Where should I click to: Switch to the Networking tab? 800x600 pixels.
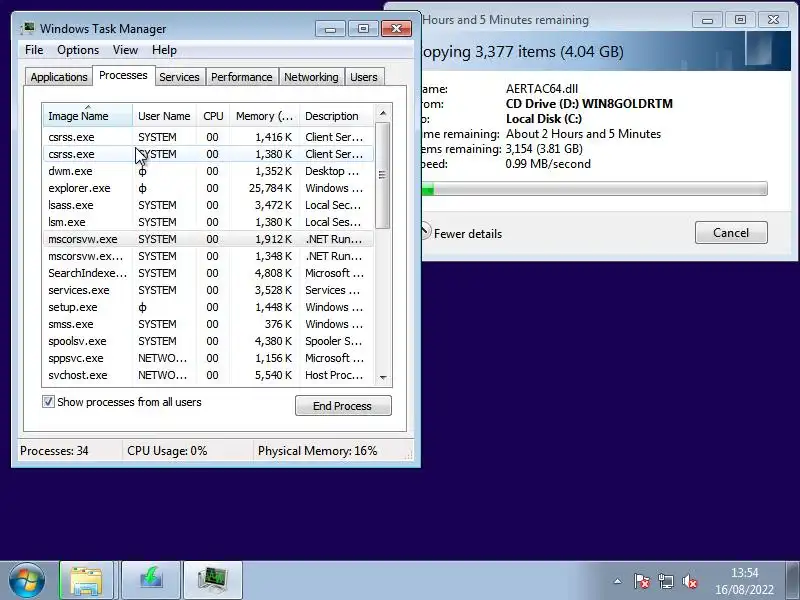(311, 77)
